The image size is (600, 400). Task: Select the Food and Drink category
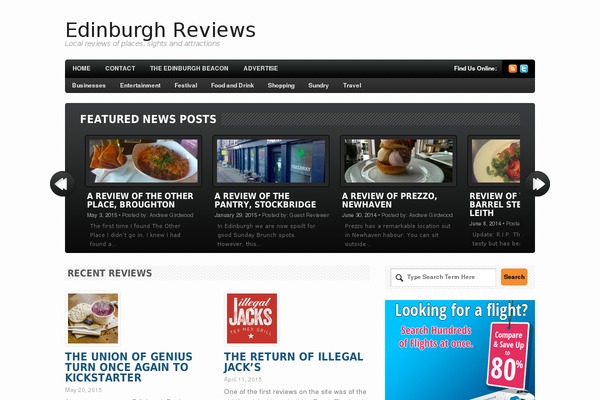coord(232,85)
